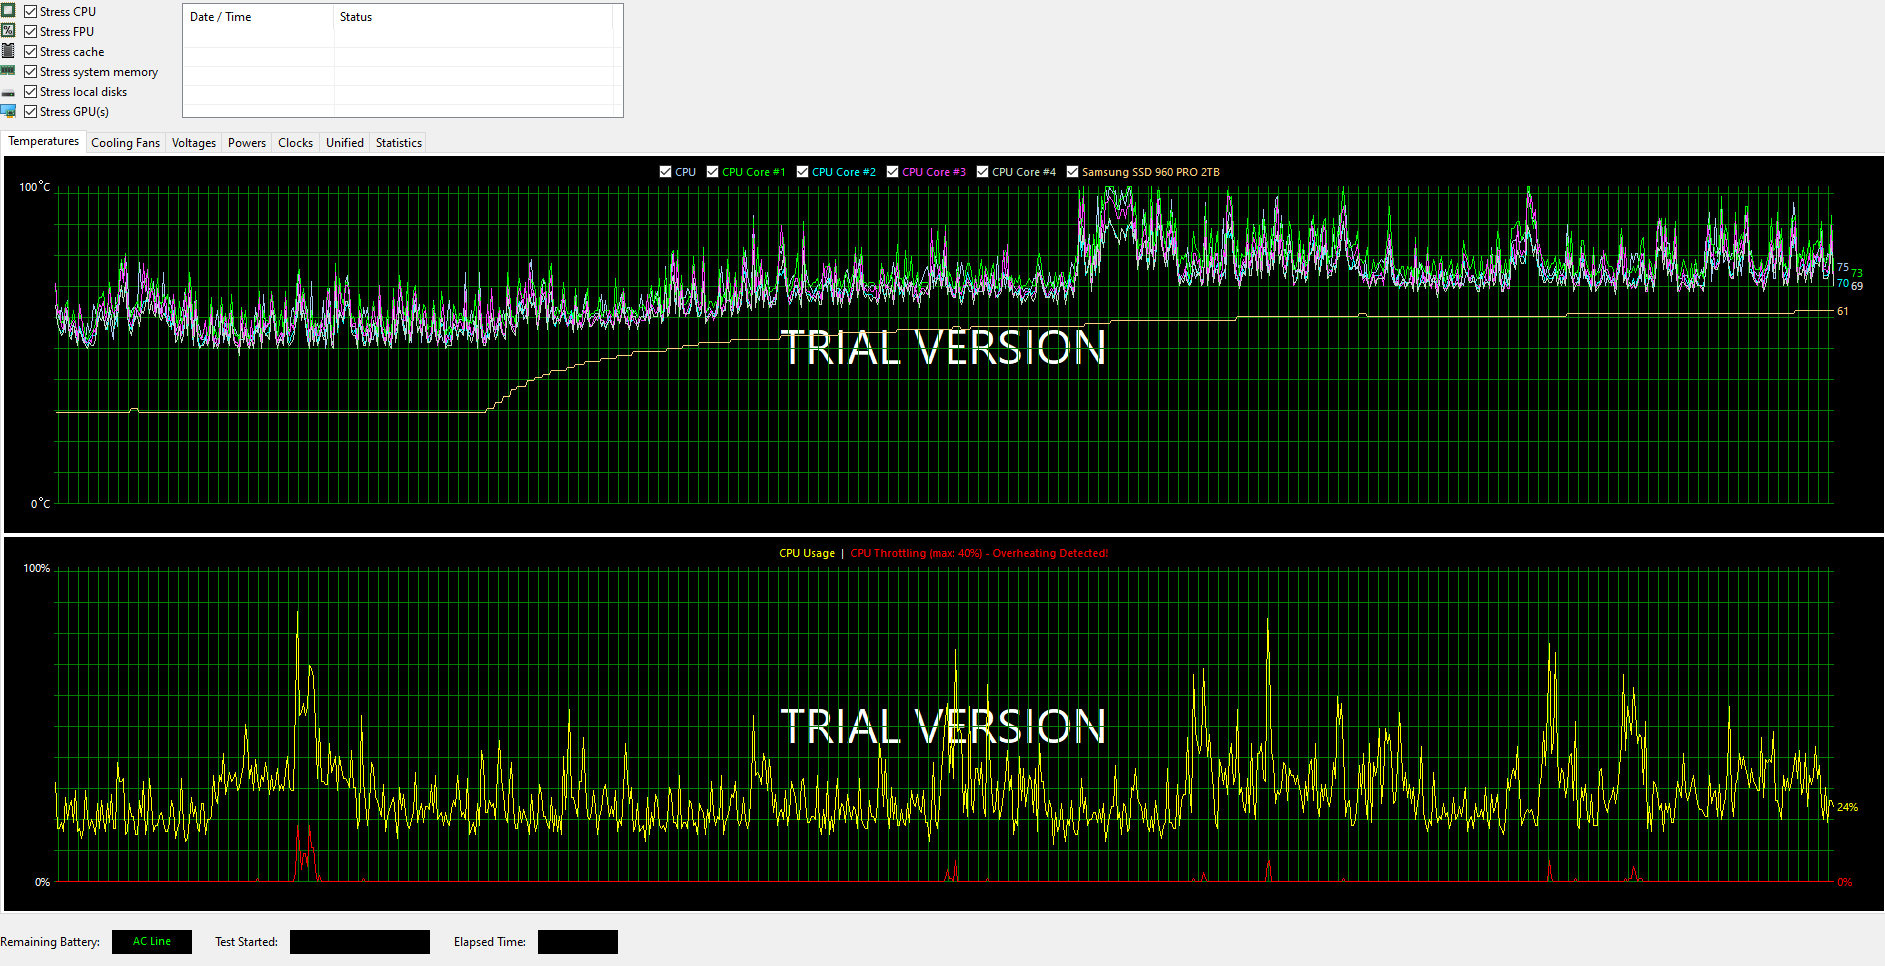Uncheck Stress local disks

pos(30,91)
